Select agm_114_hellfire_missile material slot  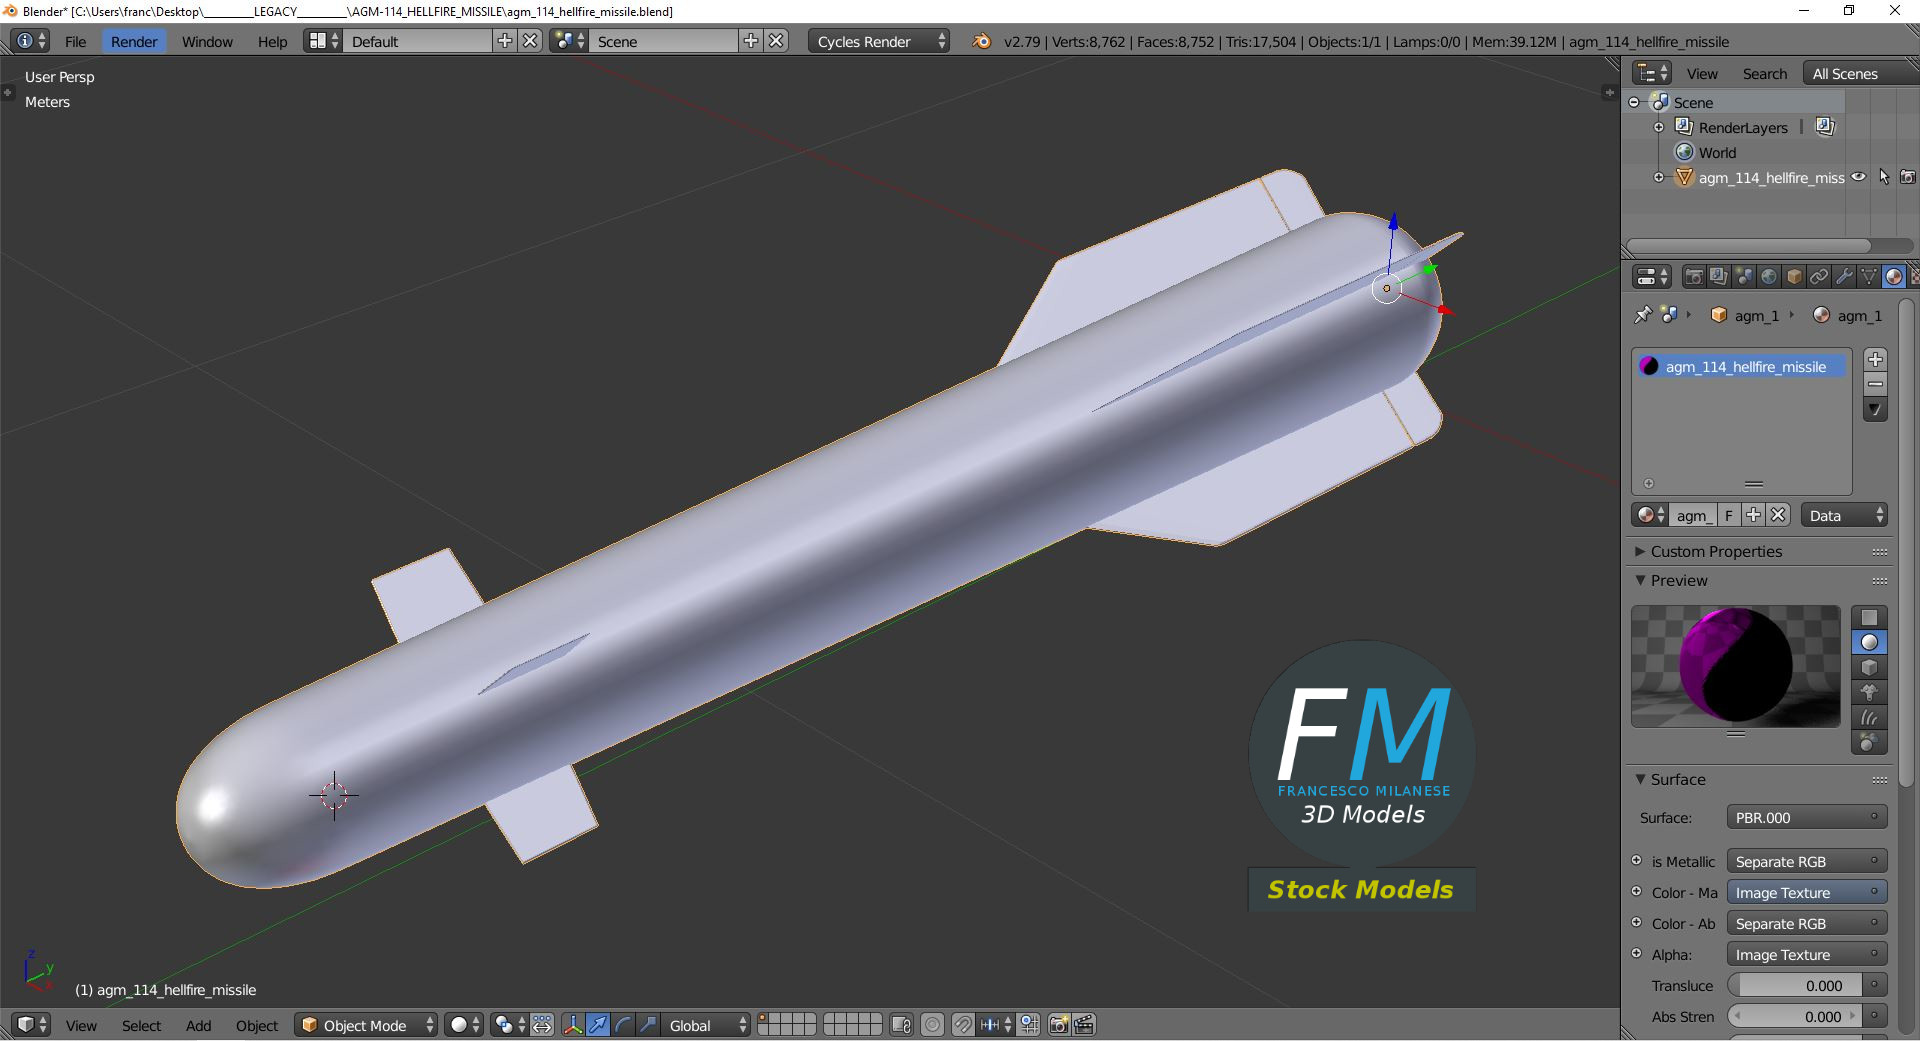[x=1741, y=366]
